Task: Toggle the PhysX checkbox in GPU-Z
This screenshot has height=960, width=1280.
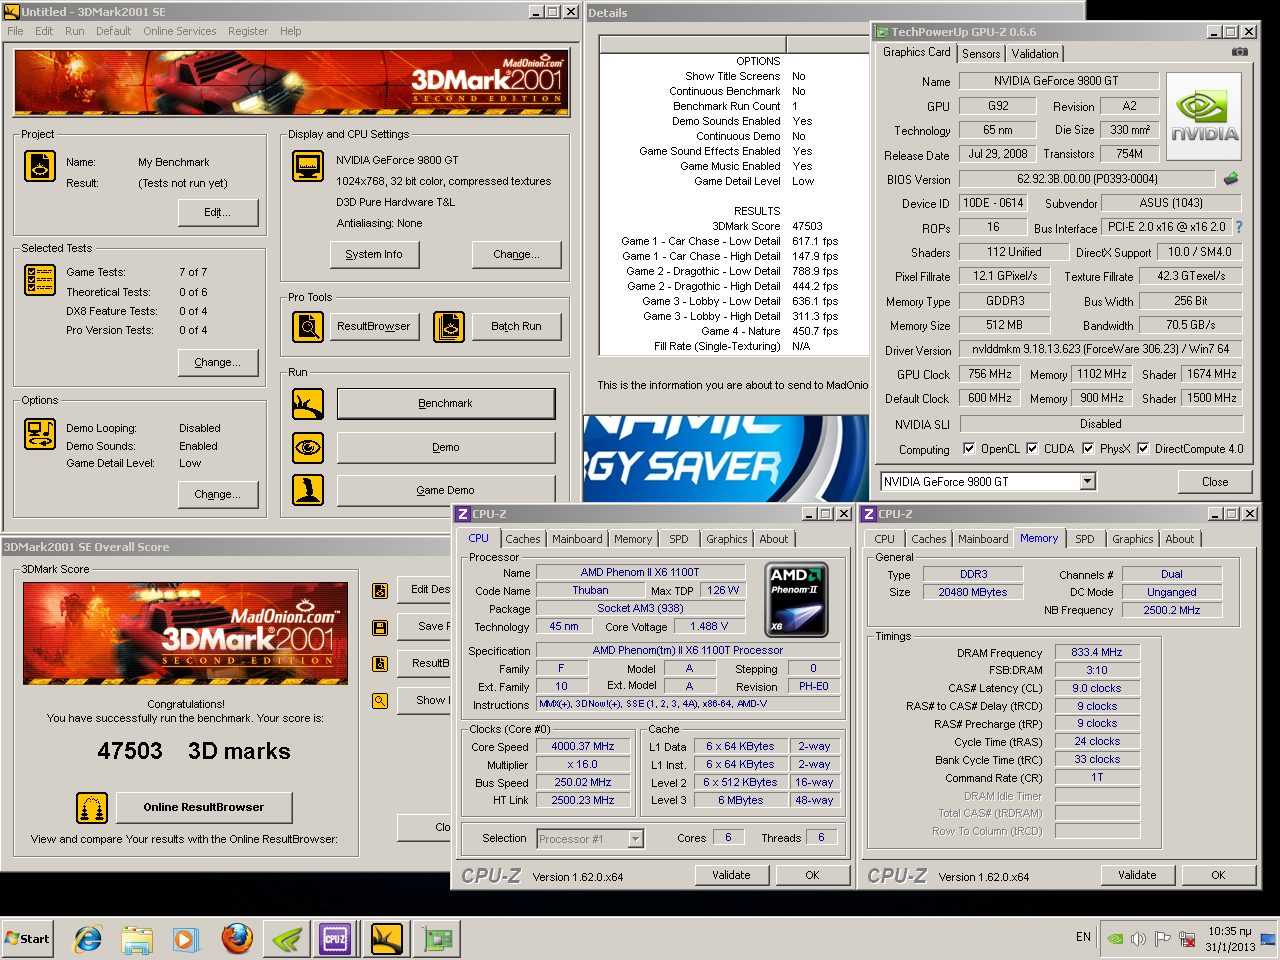Action: tap(1088, 449)
